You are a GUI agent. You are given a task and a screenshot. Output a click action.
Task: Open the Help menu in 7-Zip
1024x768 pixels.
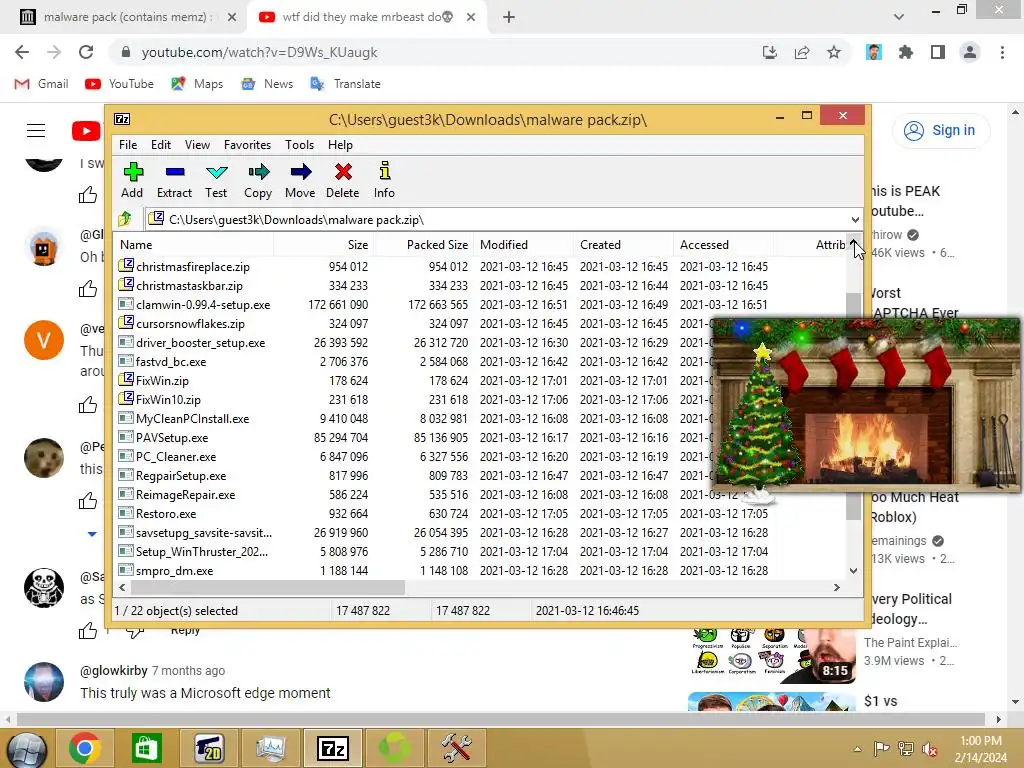click(x=340, y=145)
